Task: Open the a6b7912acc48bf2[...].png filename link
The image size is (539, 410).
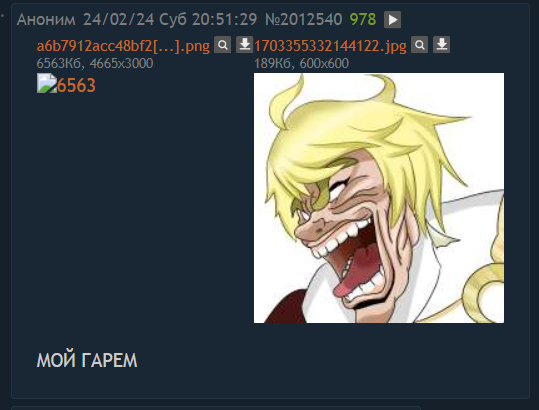Action: pyautogui.click(x=123, y=46)
